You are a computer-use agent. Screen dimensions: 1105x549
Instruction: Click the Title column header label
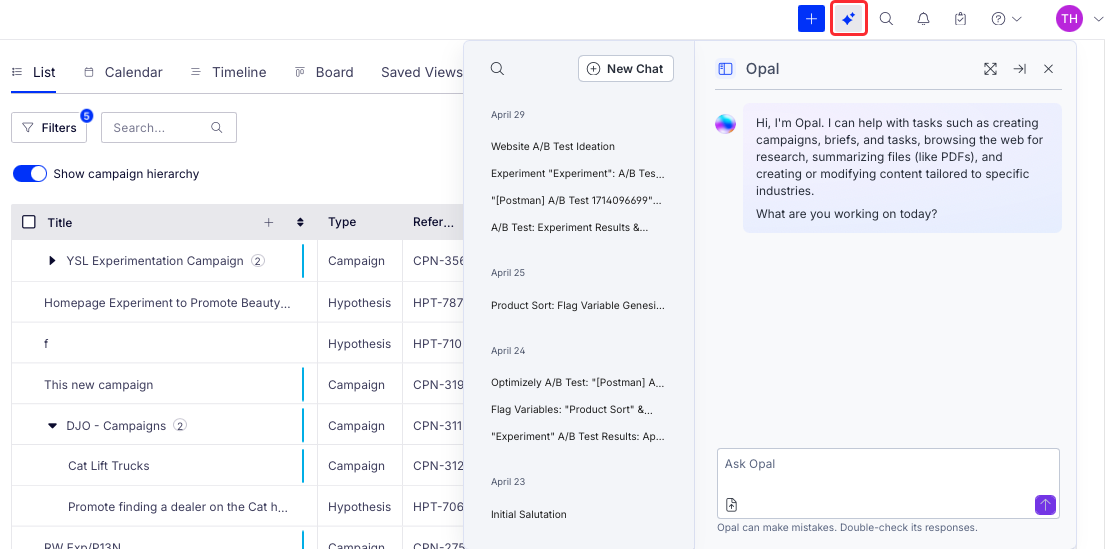coord(60,223)
